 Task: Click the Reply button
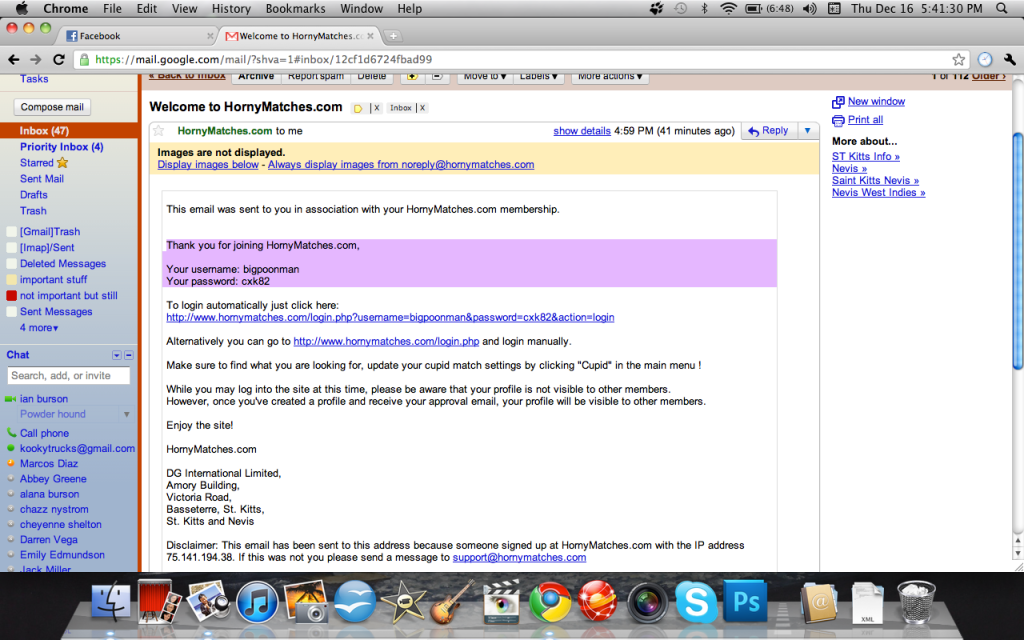[768, 131]
